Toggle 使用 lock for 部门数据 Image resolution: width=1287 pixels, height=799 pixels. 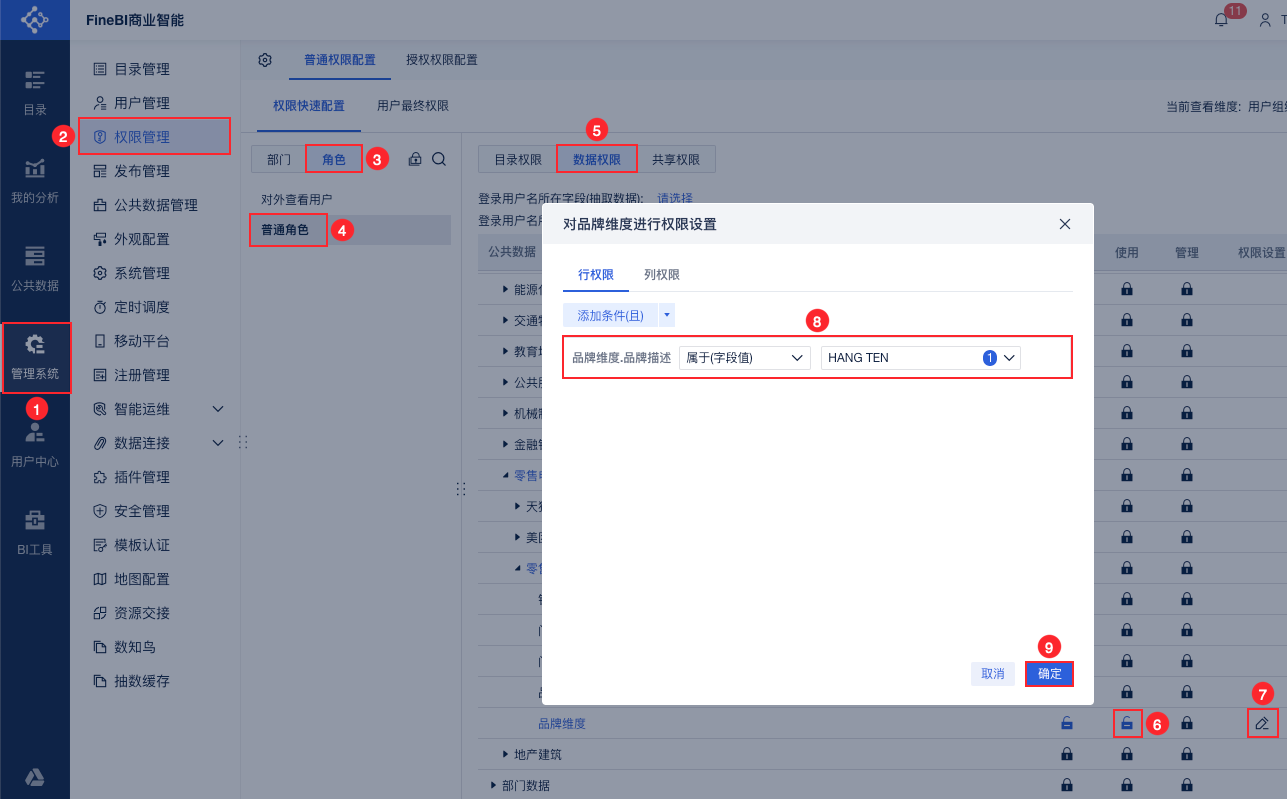pyautogui.click(x=1127, y=785)
